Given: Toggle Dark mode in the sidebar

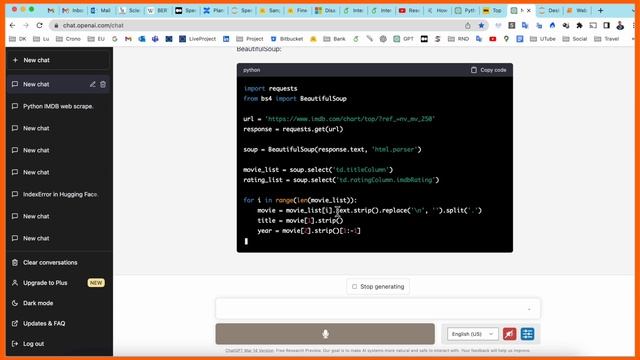Looking at the screenshot, I should 58,303.
